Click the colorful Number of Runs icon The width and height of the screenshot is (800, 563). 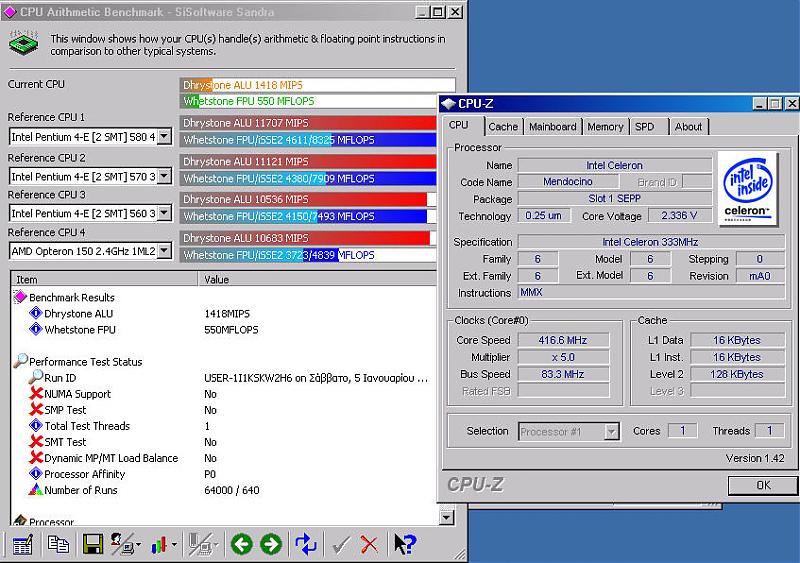click(35, 489)
